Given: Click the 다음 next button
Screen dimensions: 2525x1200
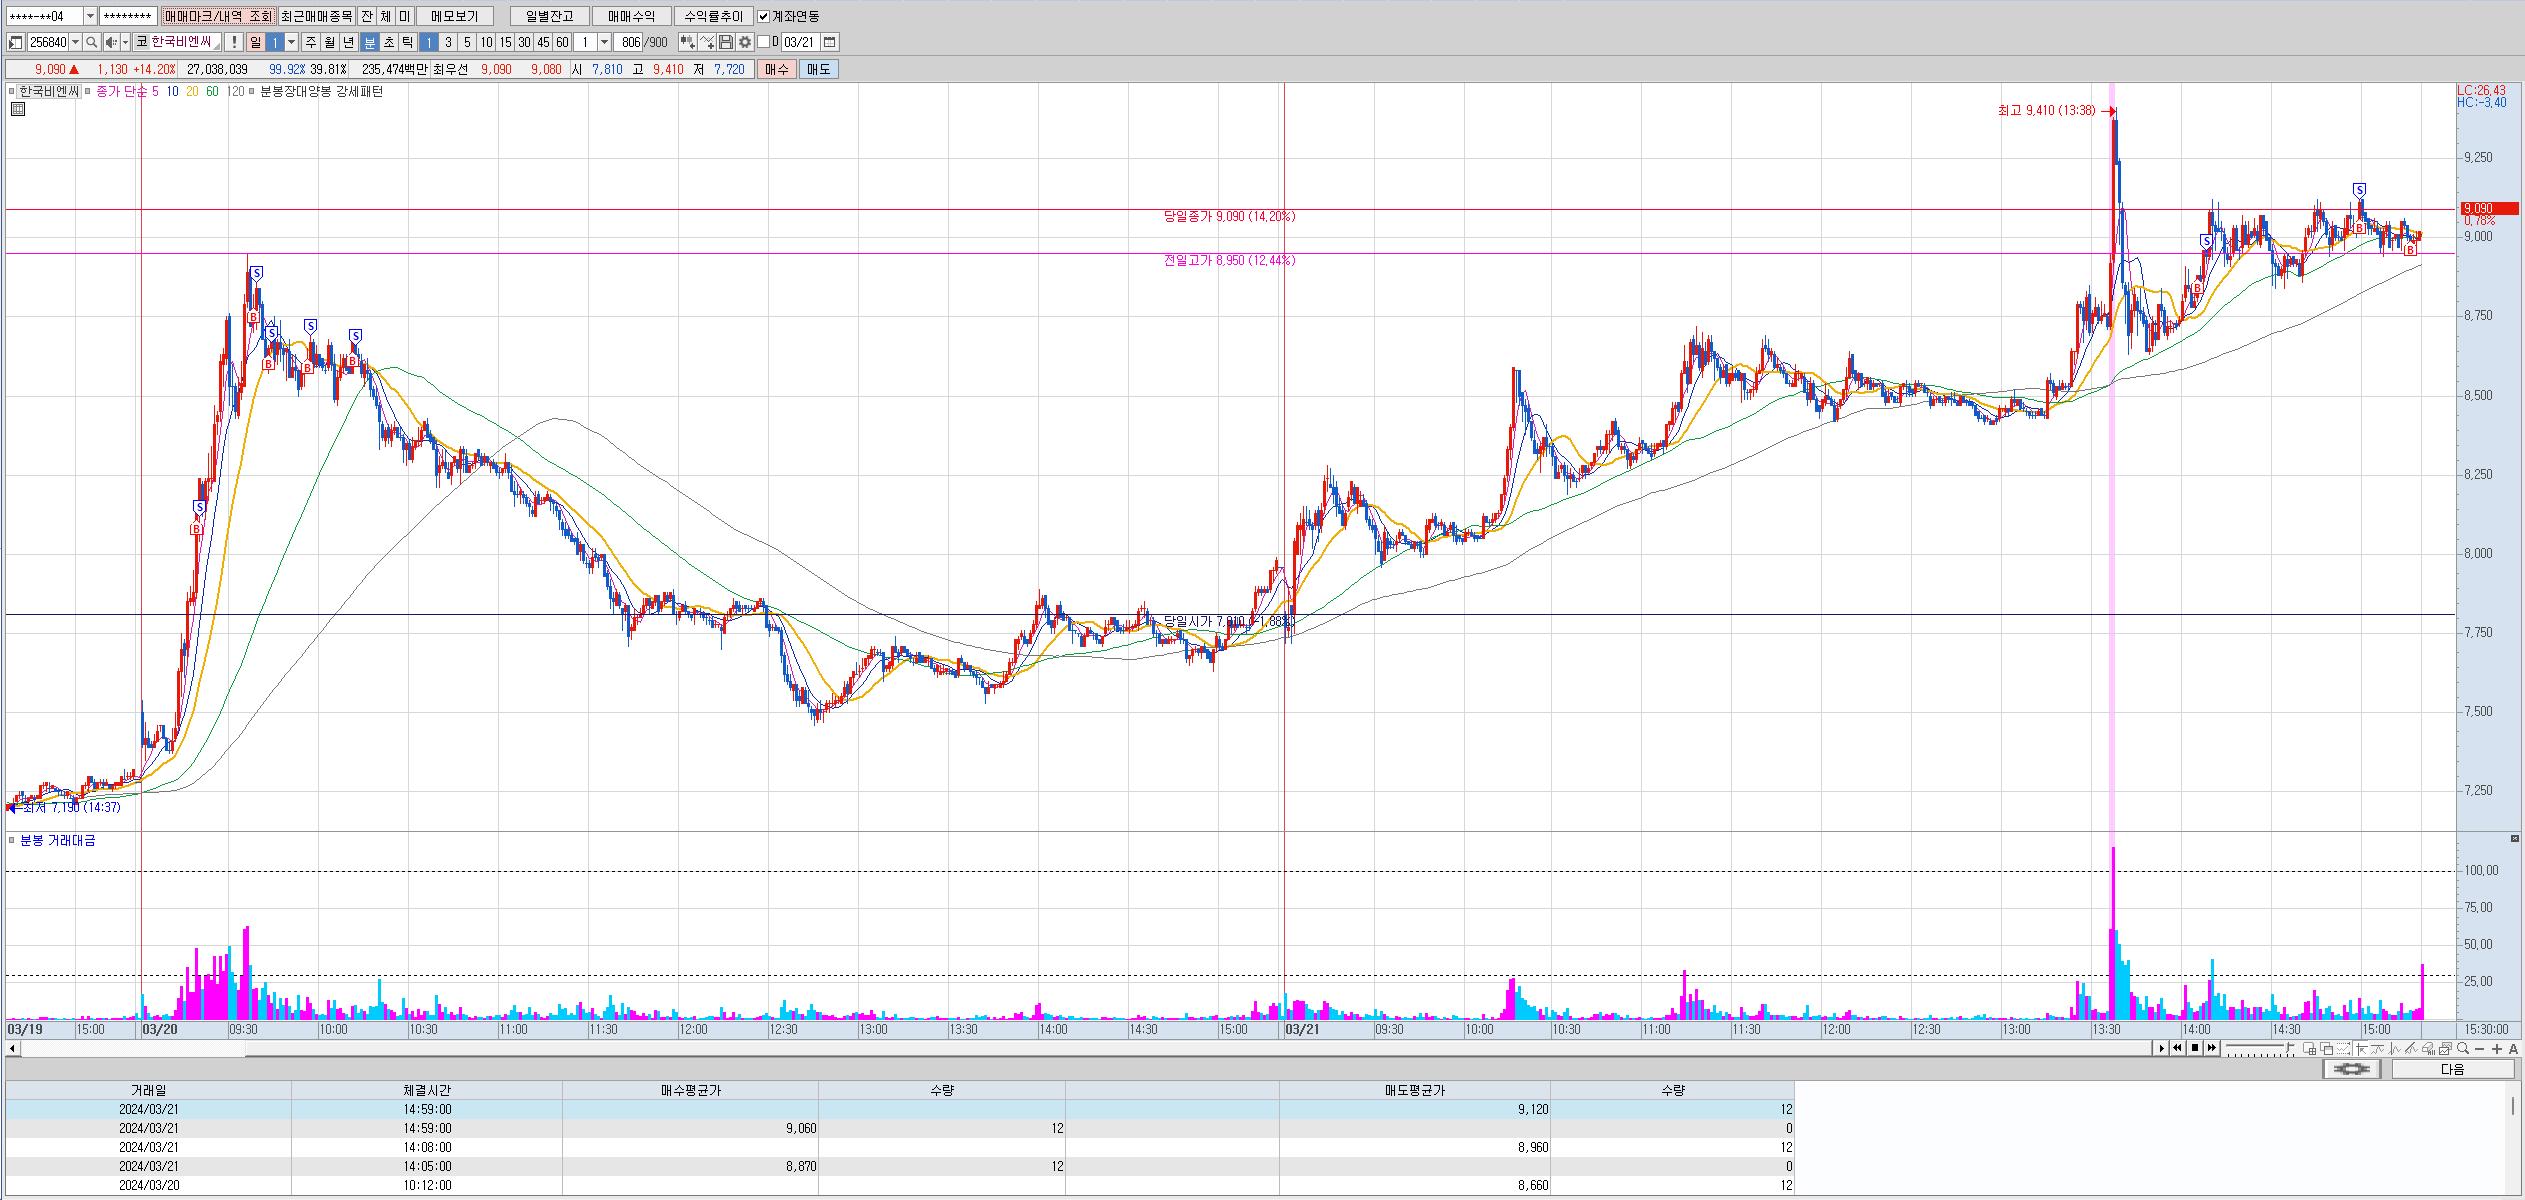Looking at the screenshot, I should pyautogui.click(x=2452, y=1069).
